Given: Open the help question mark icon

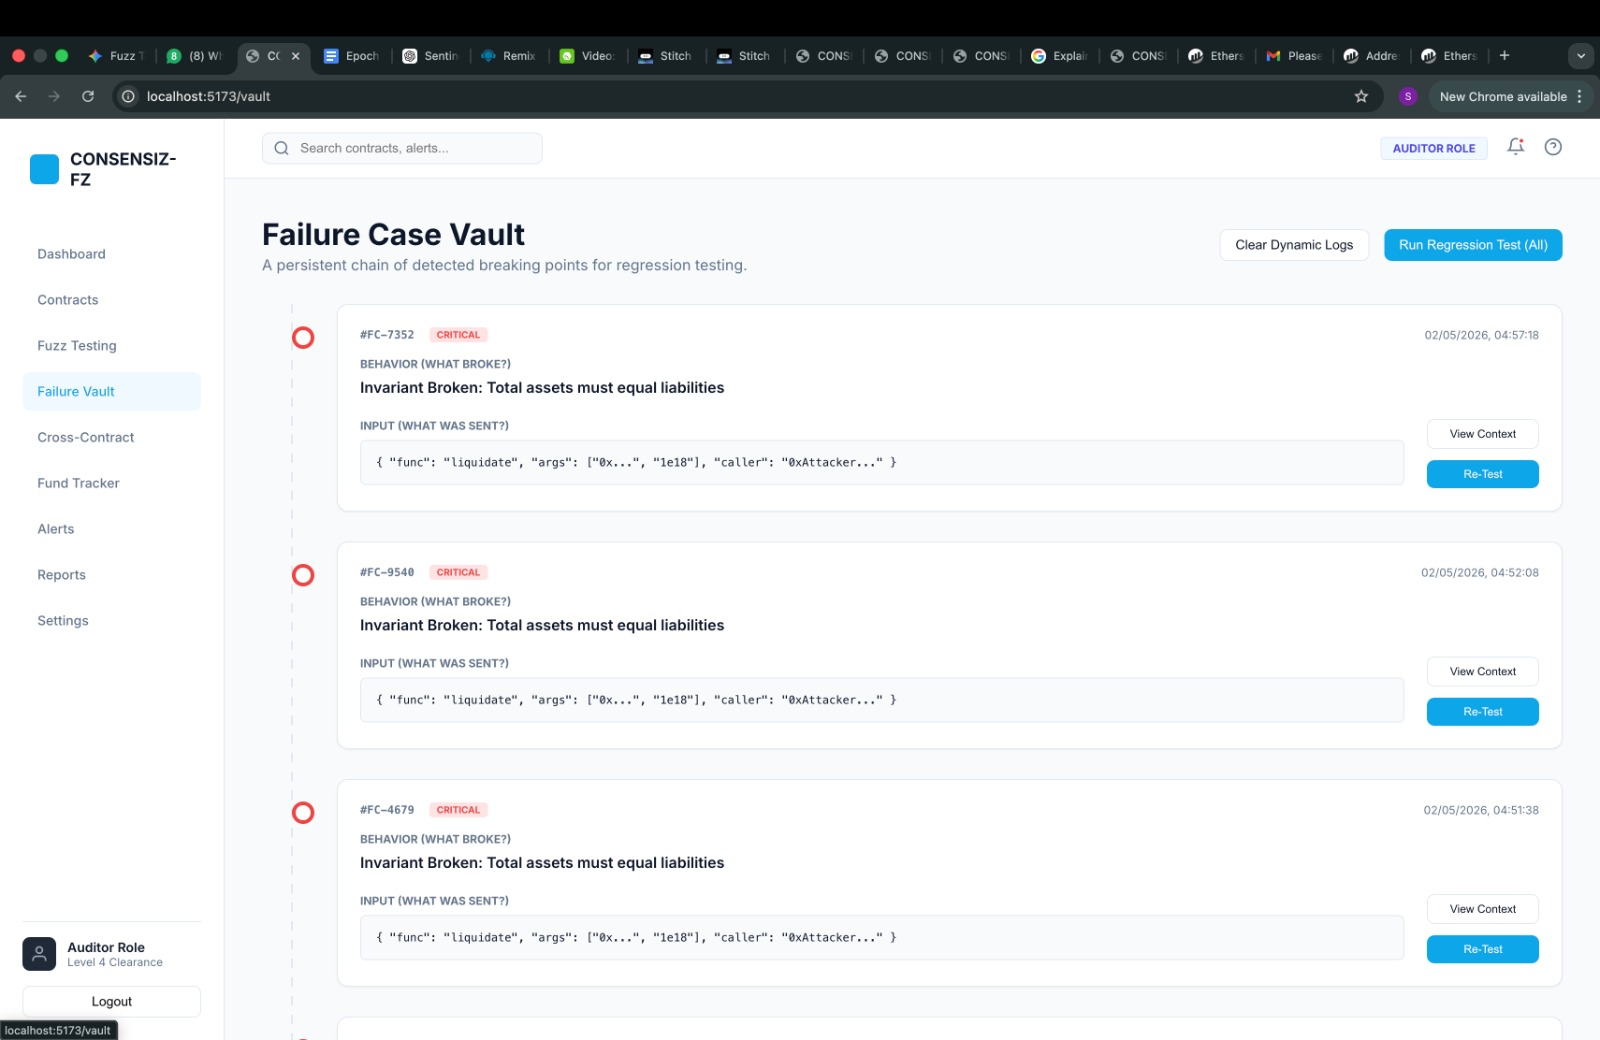Looking at the screenshot, I should (1553, 147).
